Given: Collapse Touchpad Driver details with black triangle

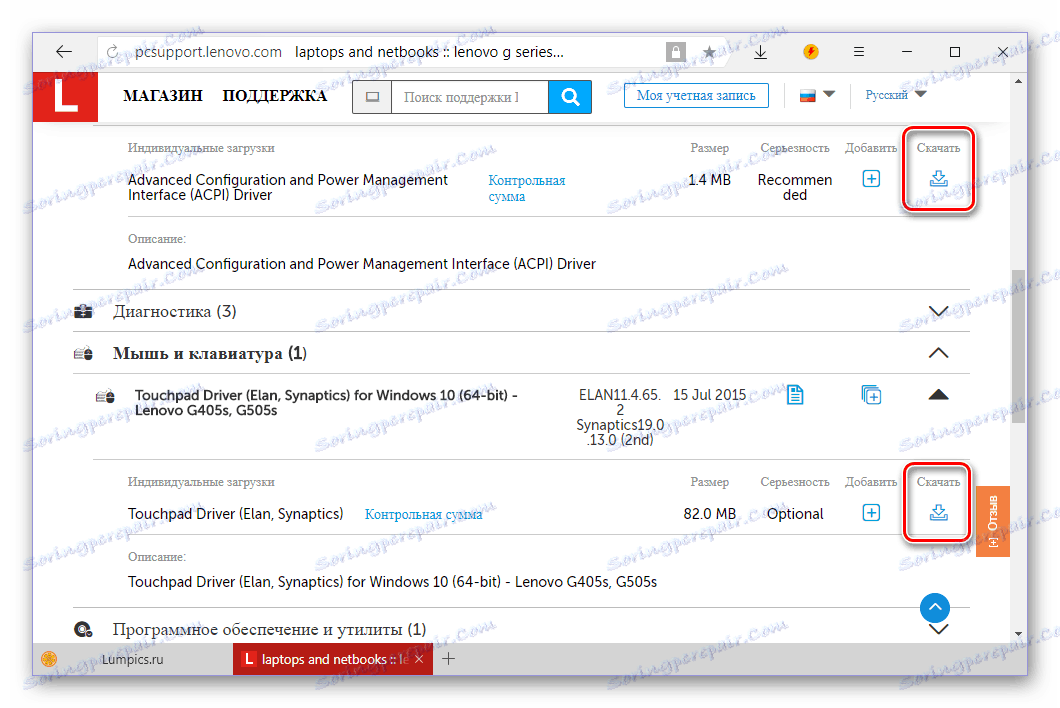Looking at the screenshot, I should coord(938,395).
